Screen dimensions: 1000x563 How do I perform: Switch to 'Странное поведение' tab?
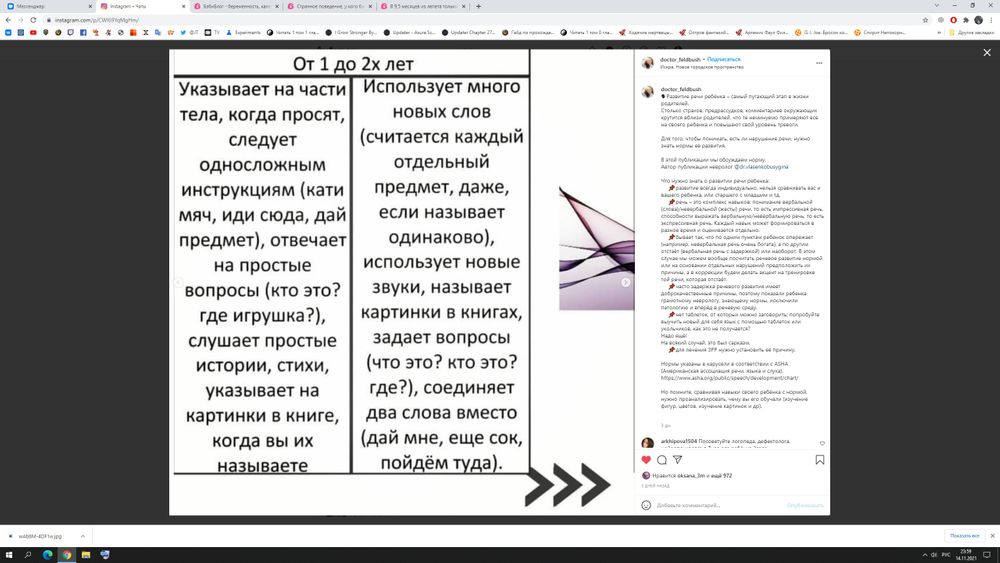(329, 6)
